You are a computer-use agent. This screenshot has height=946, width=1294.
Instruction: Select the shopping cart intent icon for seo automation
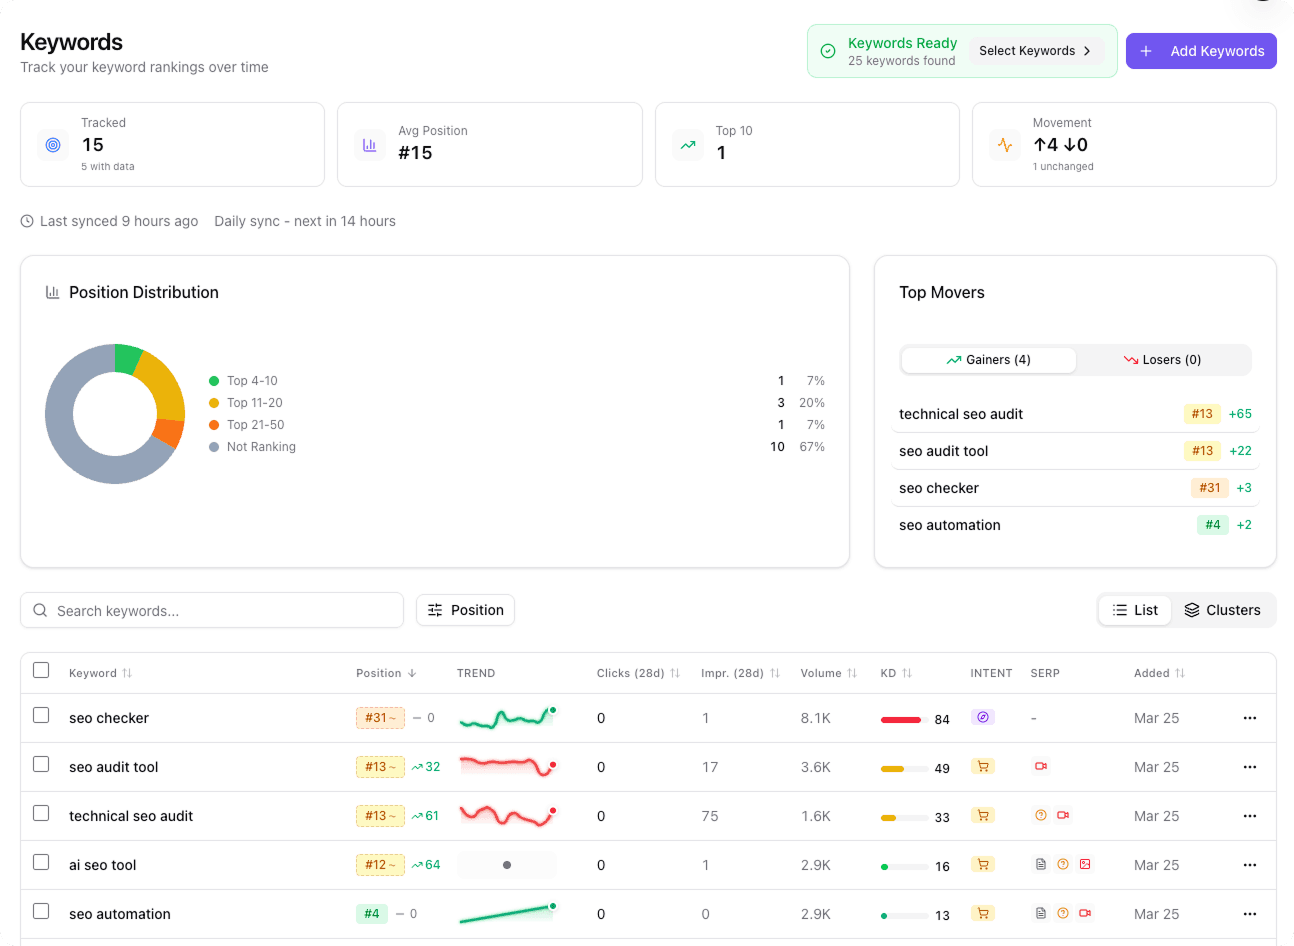[x=983, y=913]
